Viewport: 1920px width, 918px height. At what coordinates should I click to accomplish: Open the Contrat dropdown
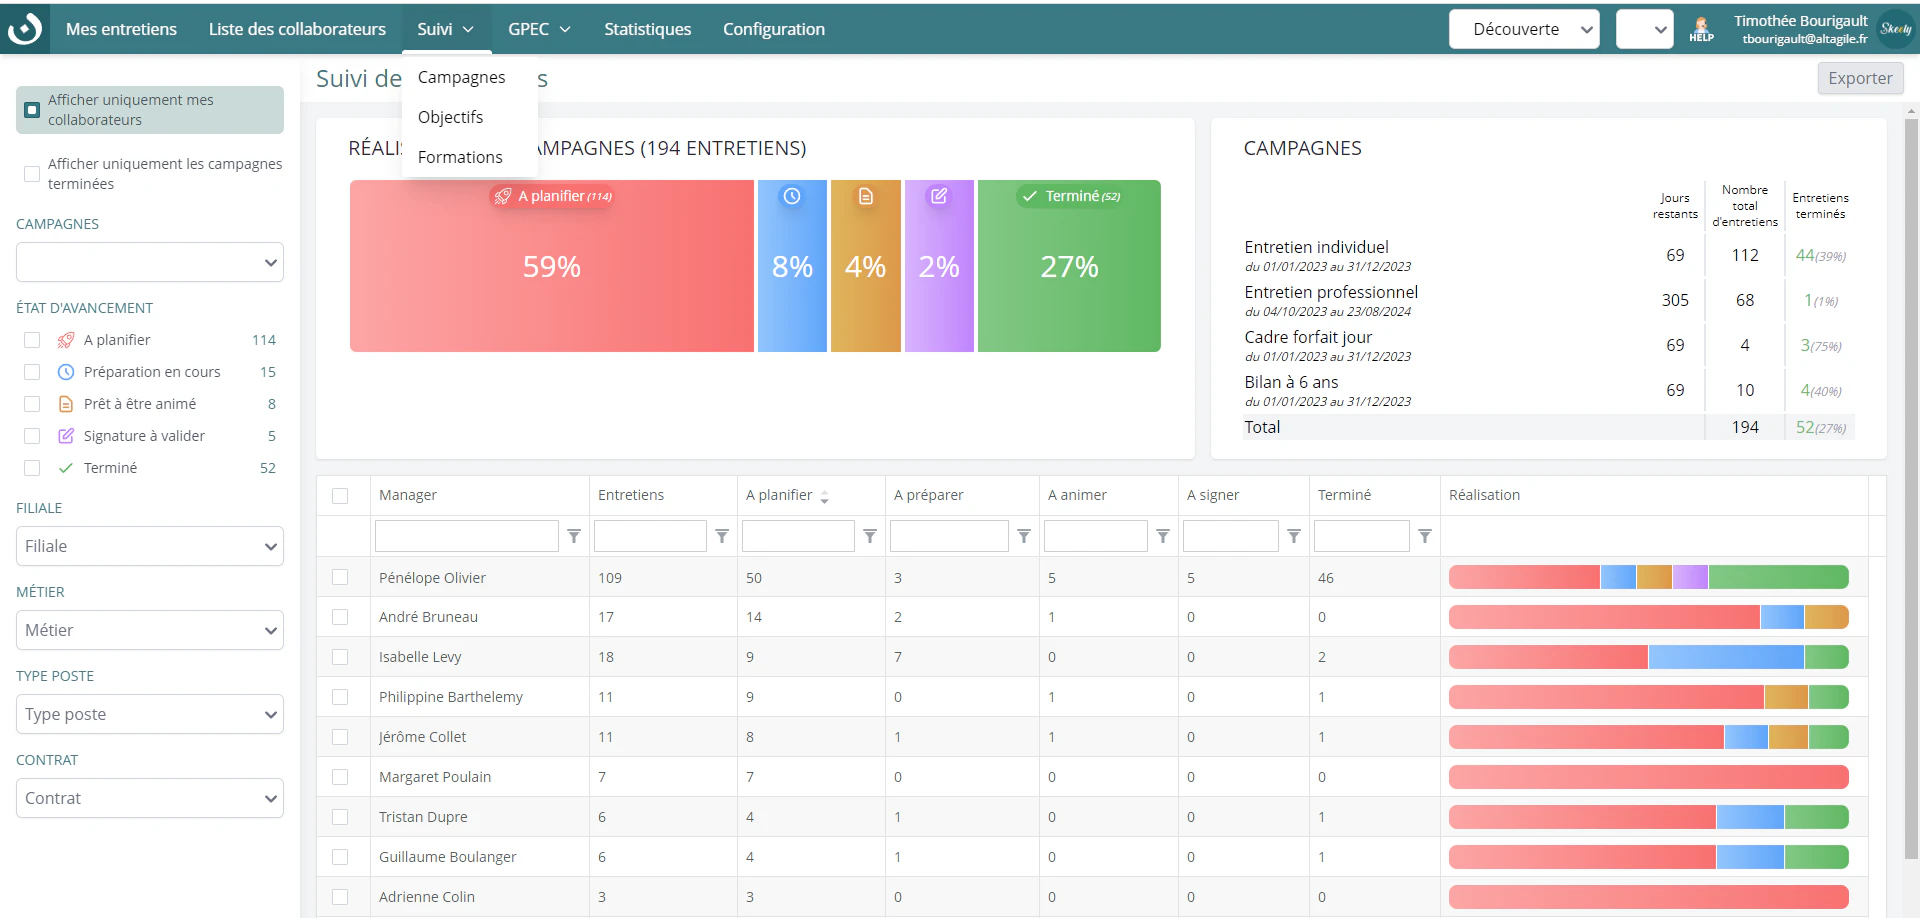tap(150, 798)
